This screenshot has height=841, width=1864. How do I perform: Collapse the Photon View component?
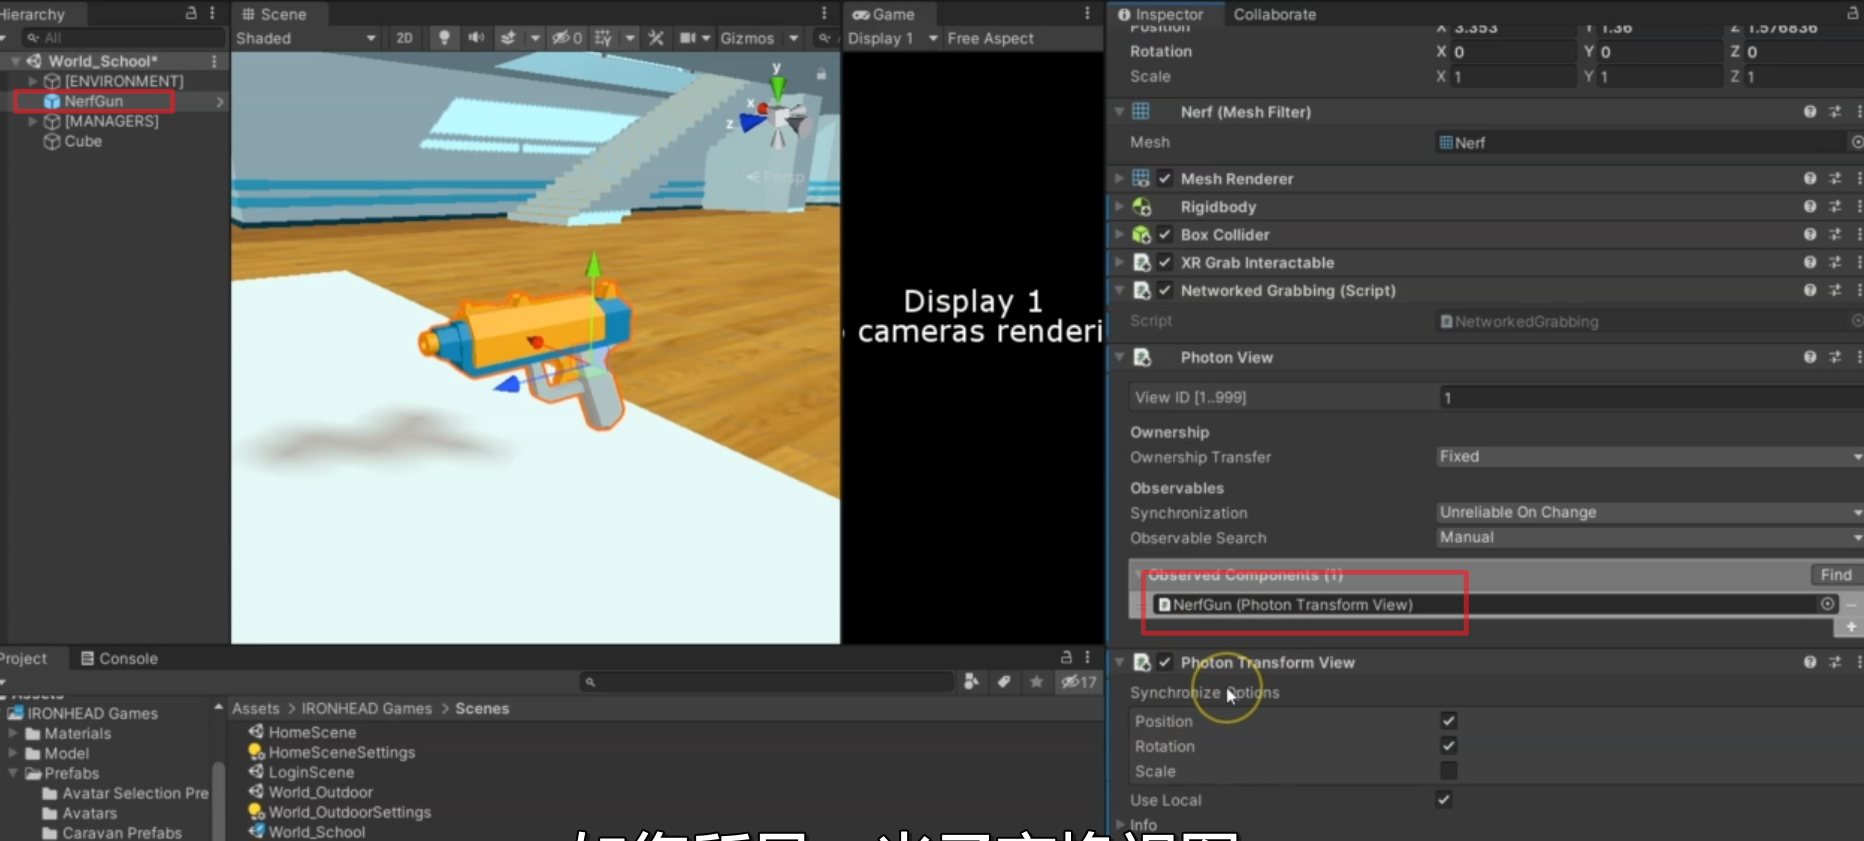(1119, 358)
